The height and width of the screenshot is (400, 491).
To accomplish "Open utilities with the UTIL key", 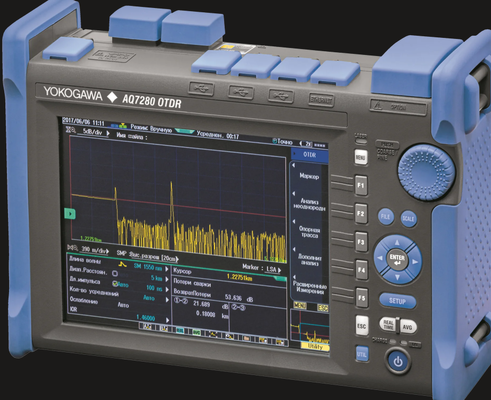I will tap(362, 354).
